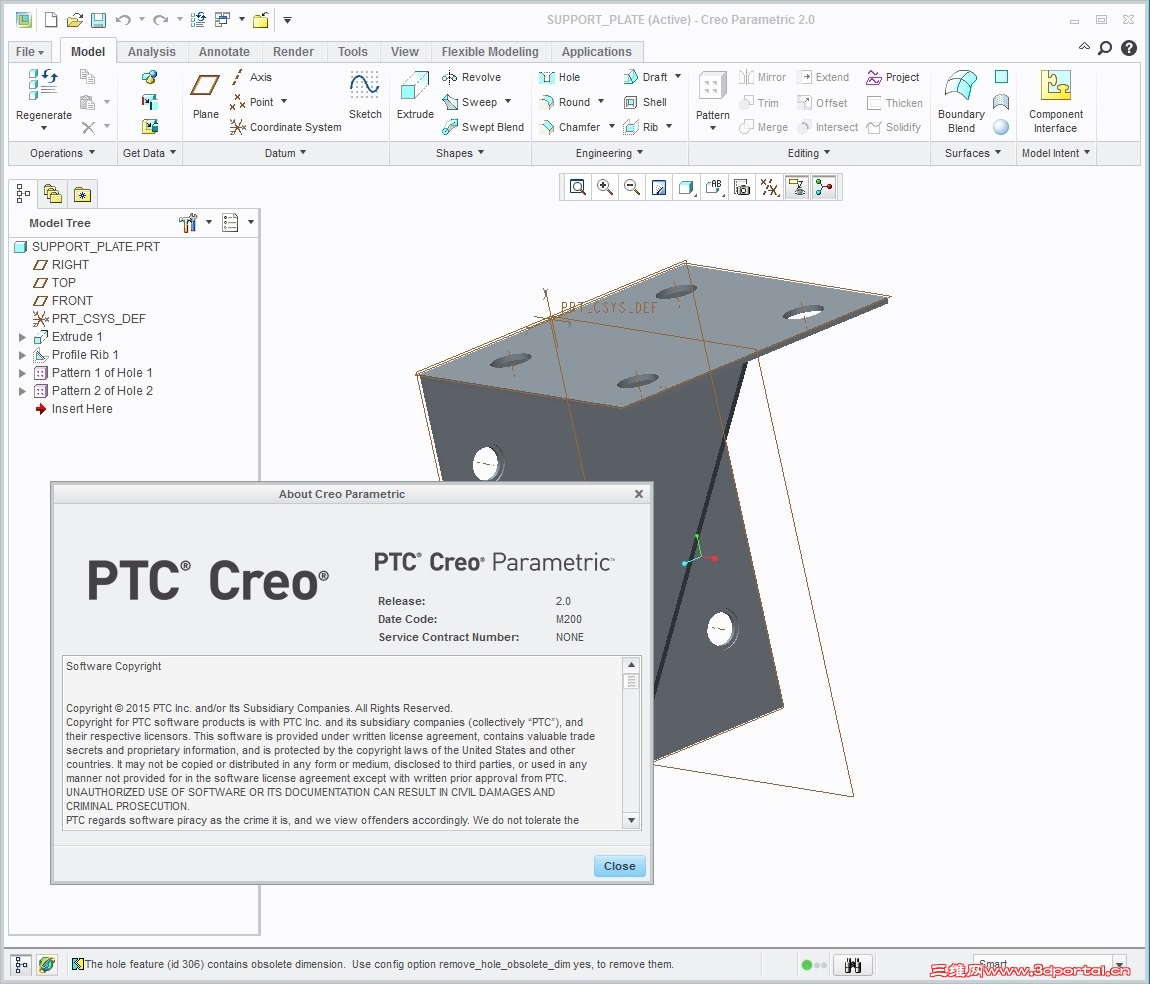
Task: Switch to the Analysis tab
Action: pos(151,52)
